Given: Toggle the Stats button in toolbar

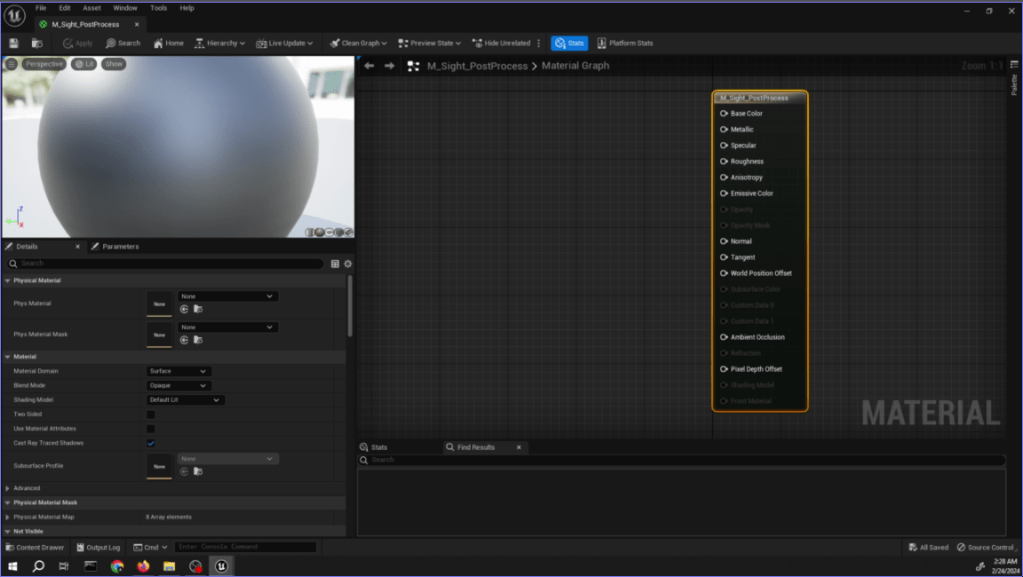Looking at the screenshot, I should point(569,43).
